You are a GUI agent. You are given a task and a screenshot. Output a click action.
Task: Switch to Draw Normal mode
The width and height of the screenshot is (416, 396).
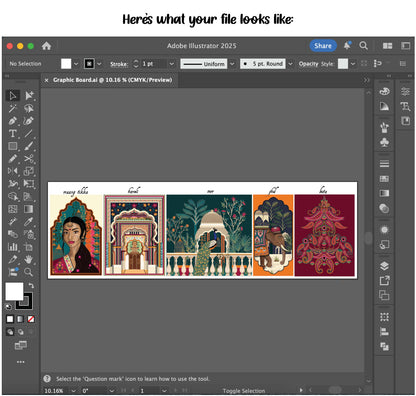(10, 332)
